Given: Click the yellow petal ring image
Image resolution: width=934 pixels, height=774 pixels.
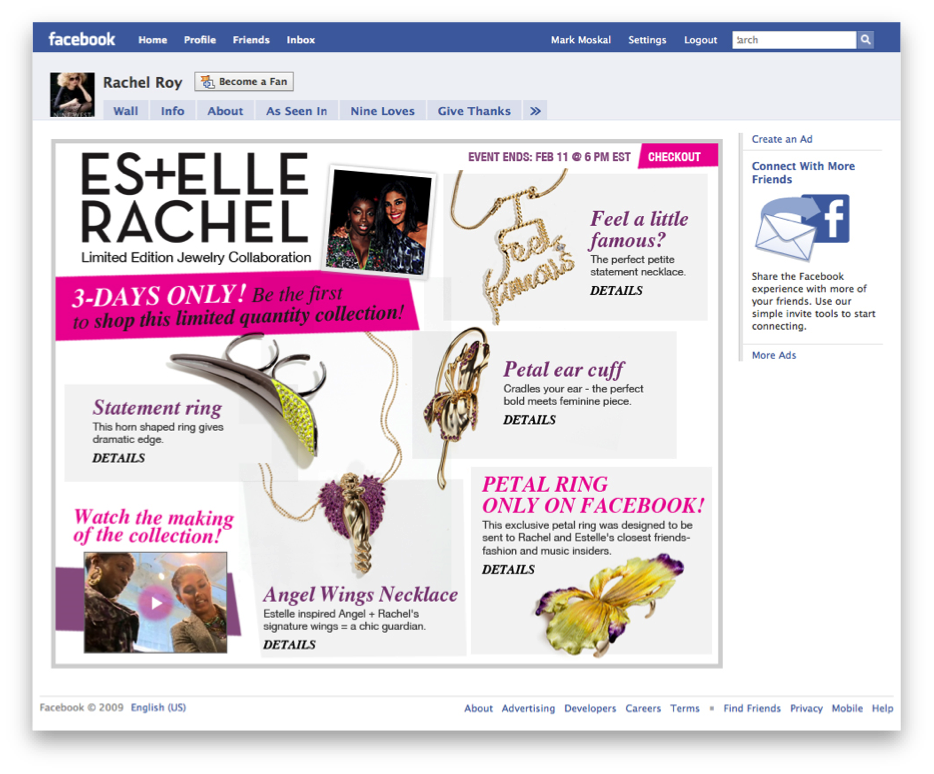Looking at the screenshot, I should 609,605.
